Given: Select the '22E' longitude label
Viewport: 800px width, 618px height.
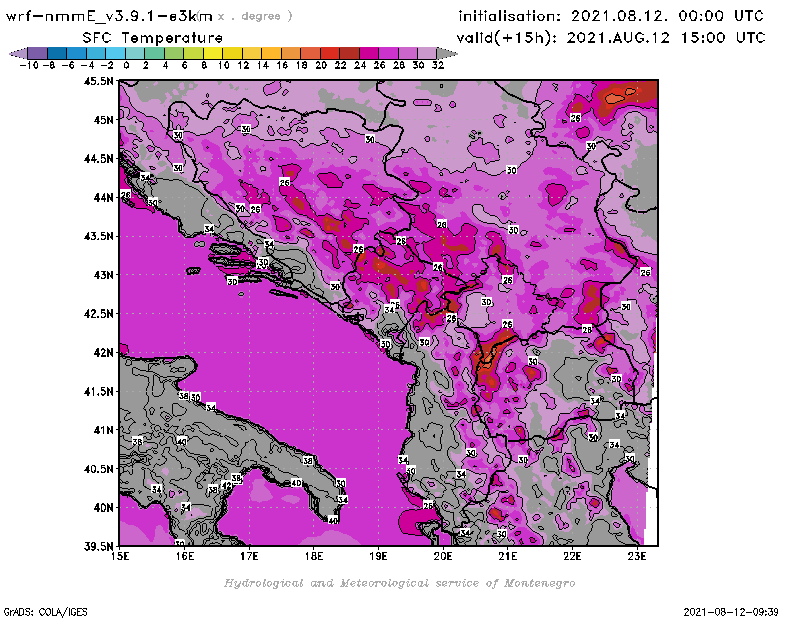Looking at the screenshot, I should (x=572, y=556).
